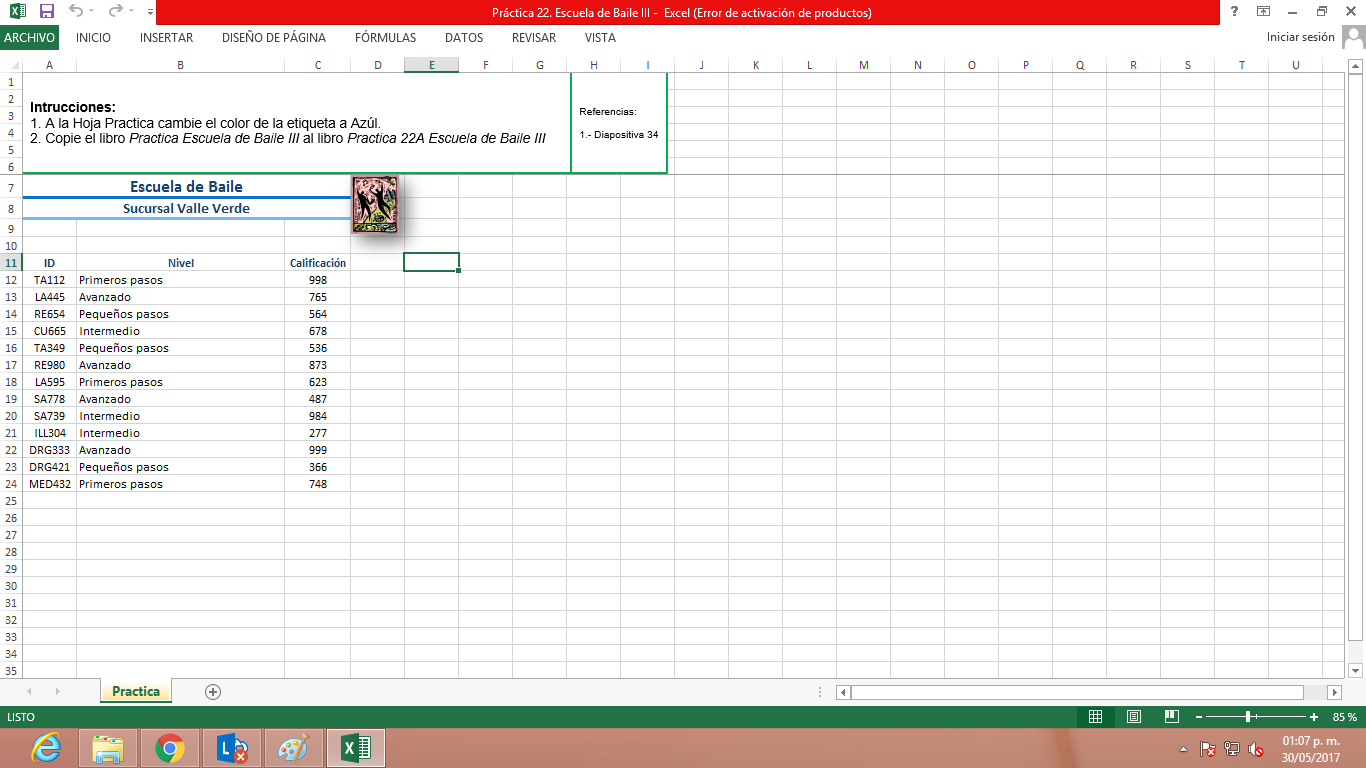Open Paint from the taskbar
The image size is (1366, 768).
[294, 748]
